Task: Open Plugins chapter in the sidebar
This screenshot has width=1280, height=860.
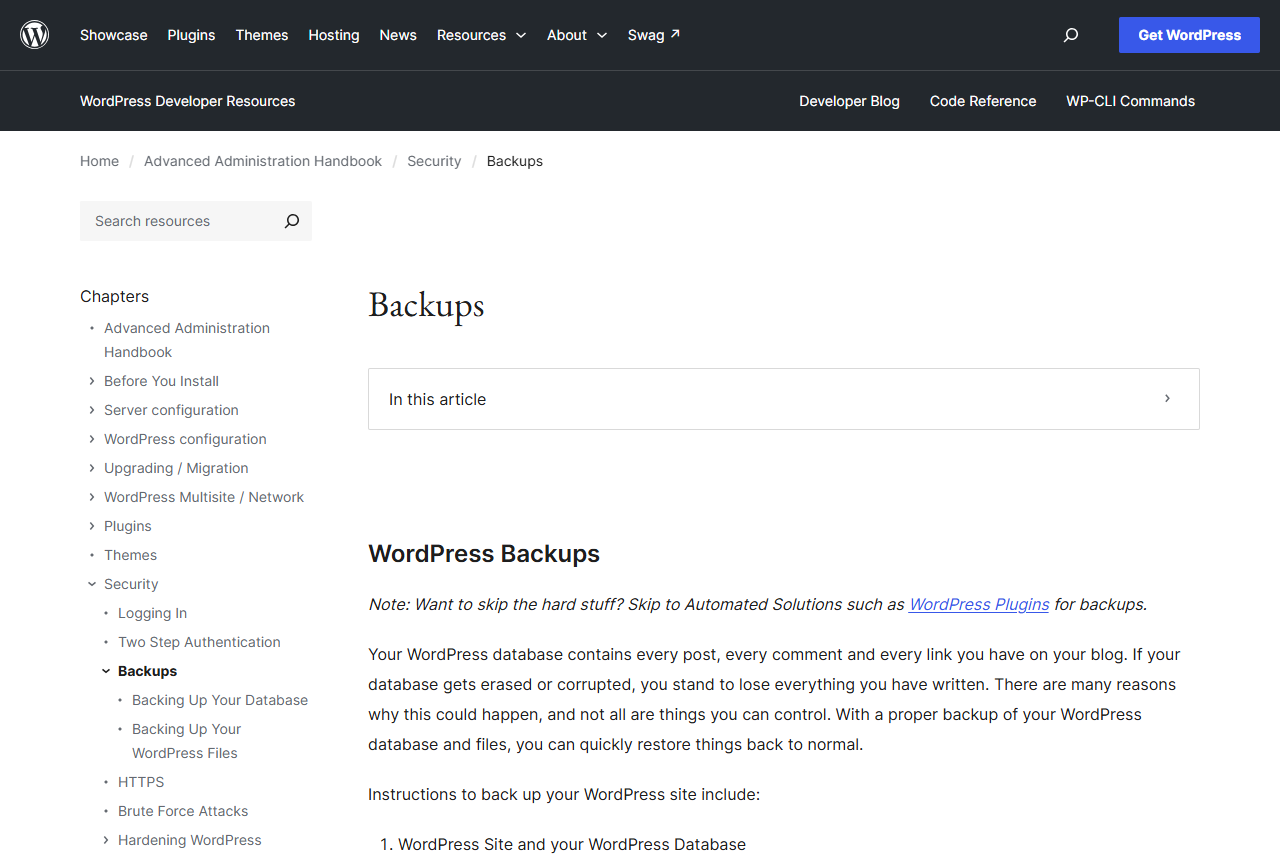Action: [x=128, y=526]
